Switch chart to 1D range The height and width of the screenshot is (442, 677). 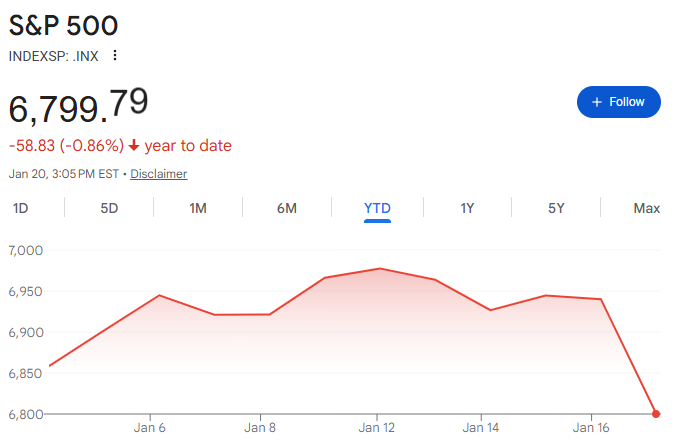[x=20, y=208]
